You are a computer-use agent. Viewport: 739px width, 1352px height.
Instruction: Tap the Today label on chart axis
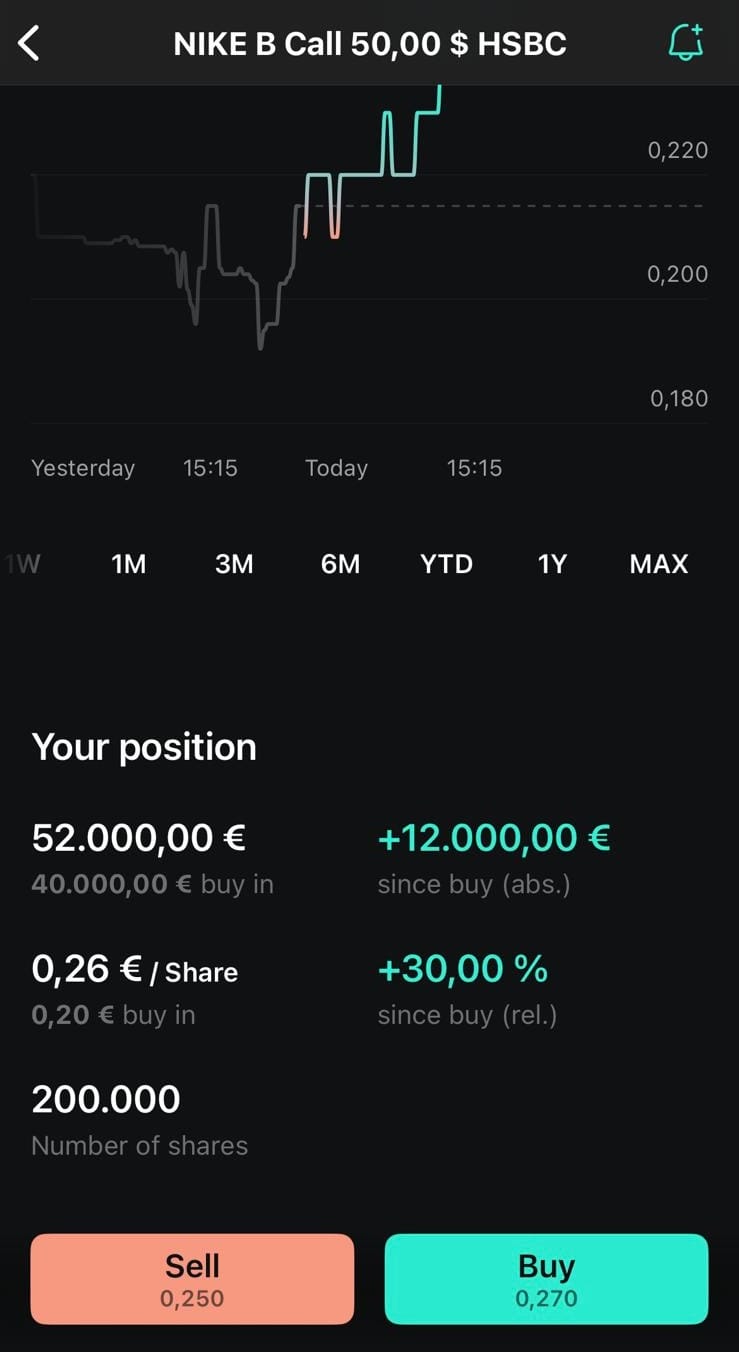[336, 468]
